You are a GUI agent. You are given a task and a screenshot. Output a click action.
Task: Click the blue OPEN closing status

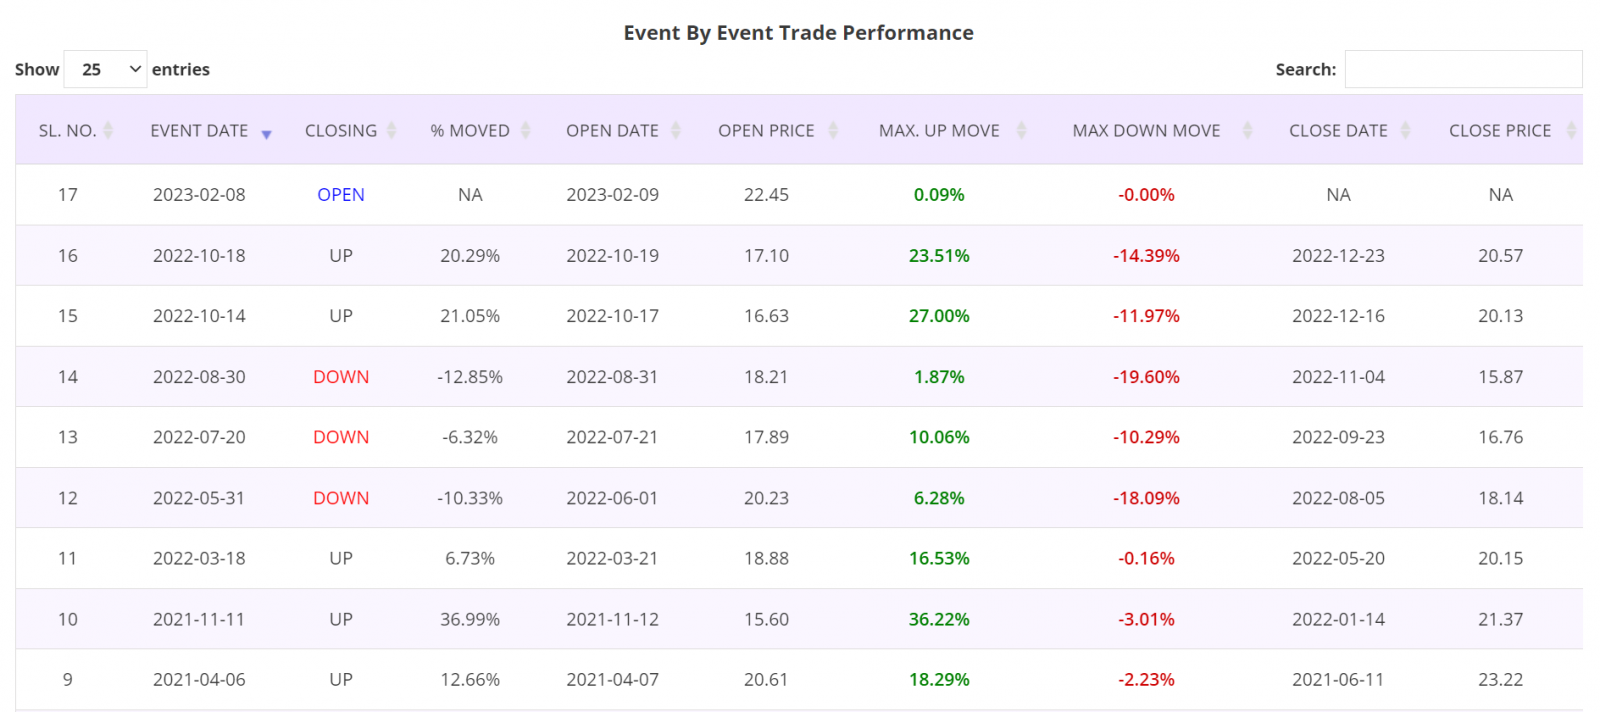coord(341,195)
